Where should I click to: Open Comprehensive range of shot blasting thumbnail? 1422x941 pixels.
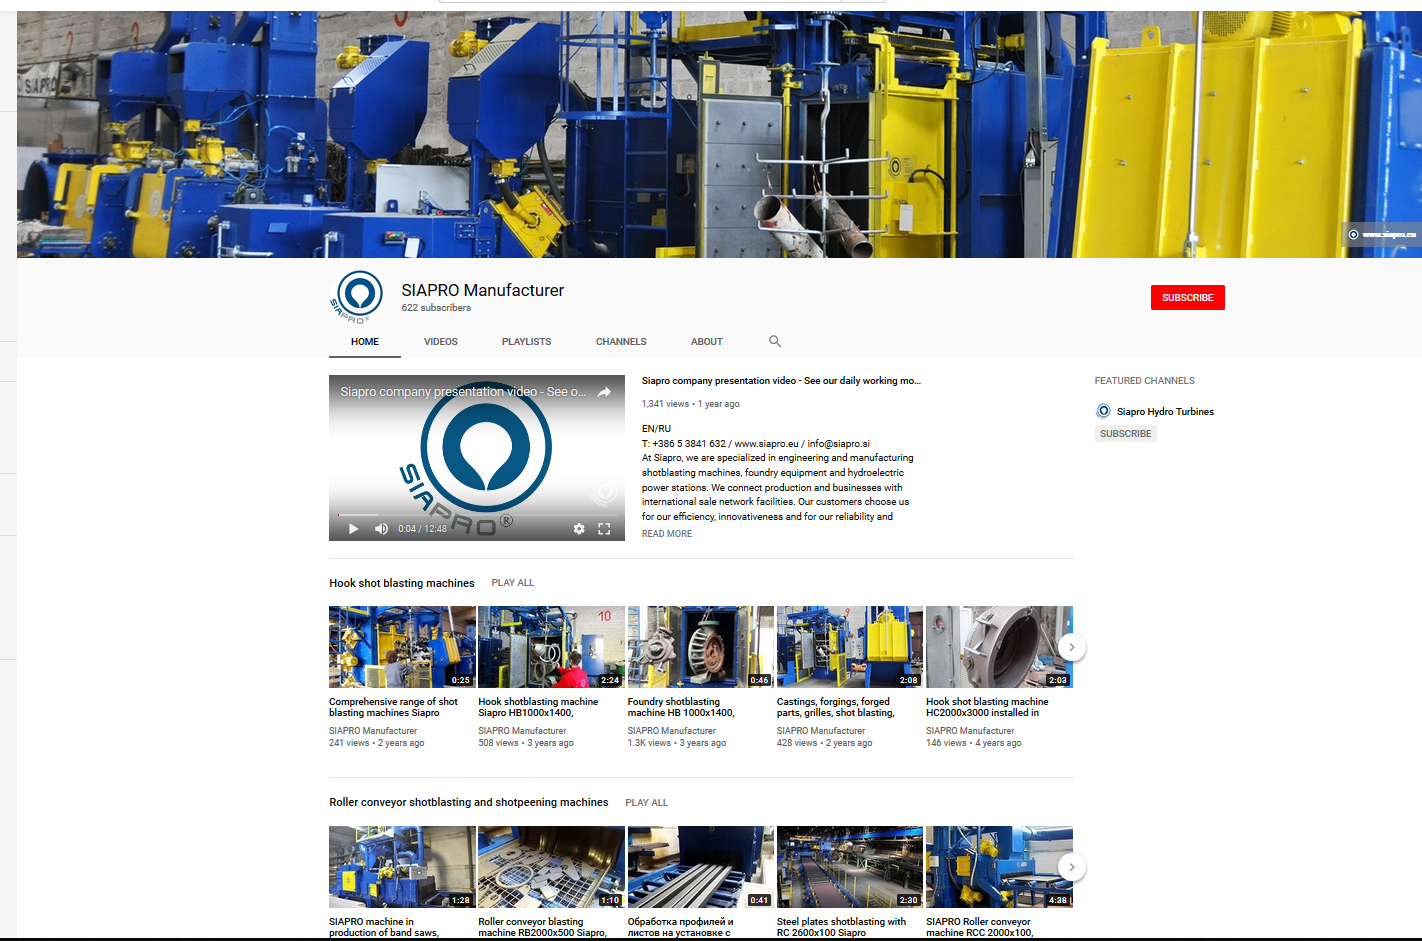(402, 647)
